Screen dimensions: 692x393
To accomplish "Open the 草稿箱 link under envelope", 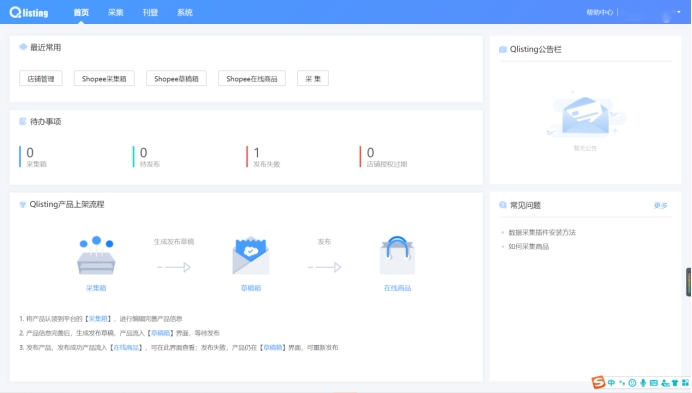I will pos(251,288).
